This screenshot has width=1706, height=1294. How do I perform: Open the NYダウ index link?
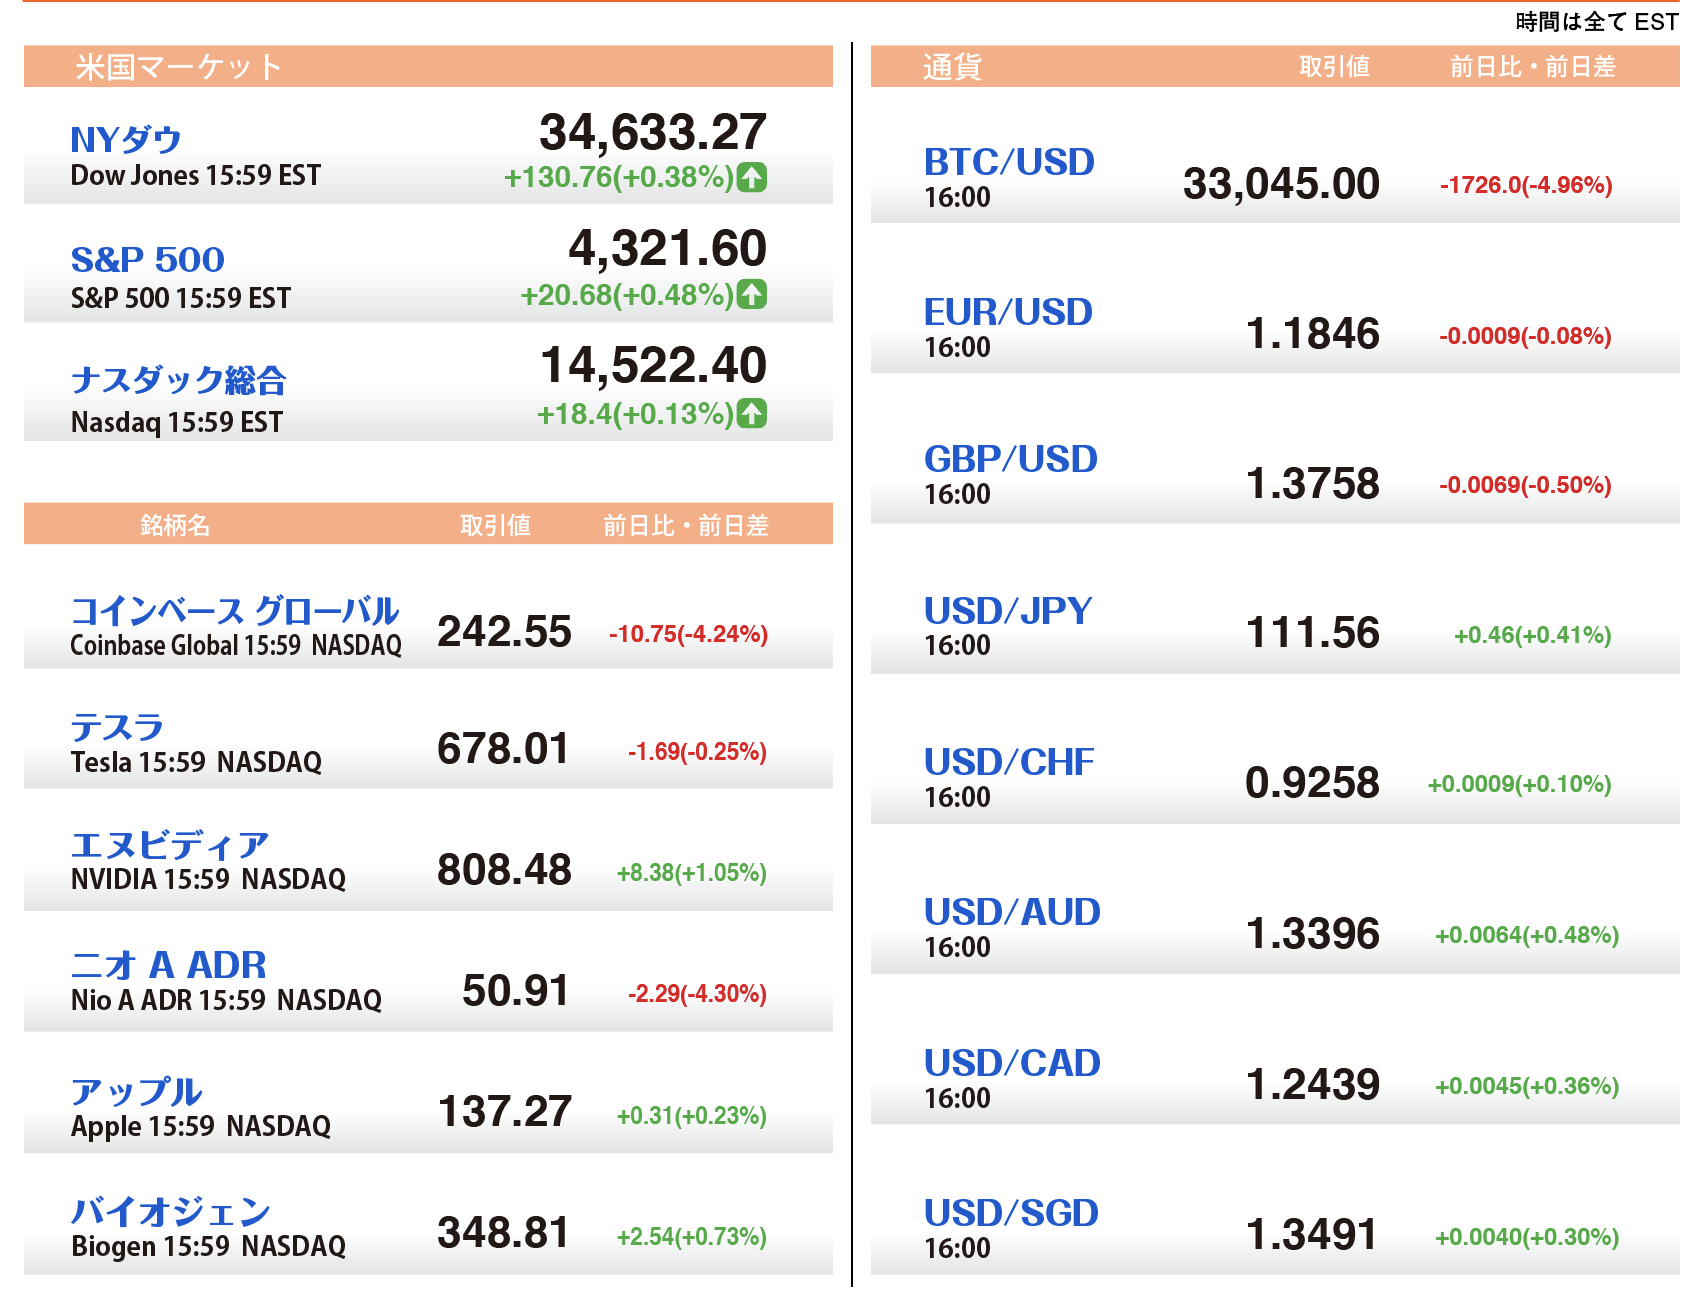[x=126, y=140]
